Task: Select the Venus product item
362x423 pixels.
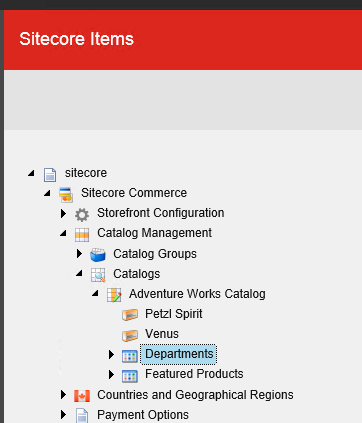Action: [x=162, y=334]
